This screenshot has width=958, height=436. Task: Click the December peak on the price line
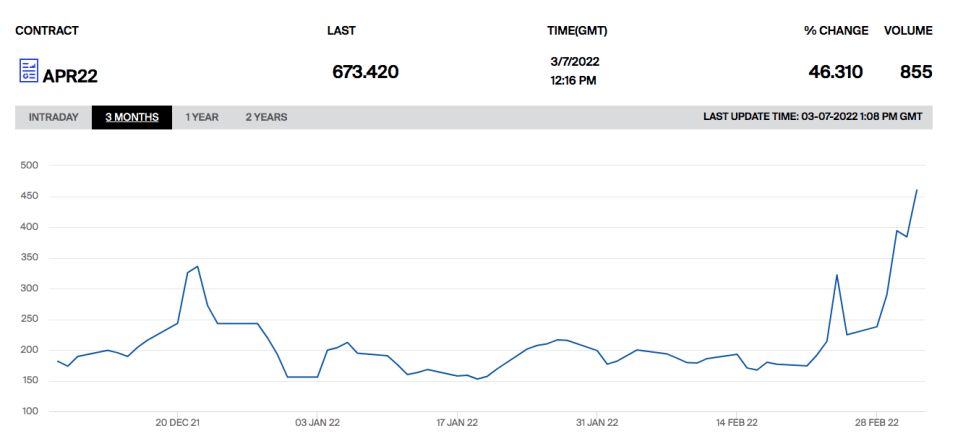[197, 266]
